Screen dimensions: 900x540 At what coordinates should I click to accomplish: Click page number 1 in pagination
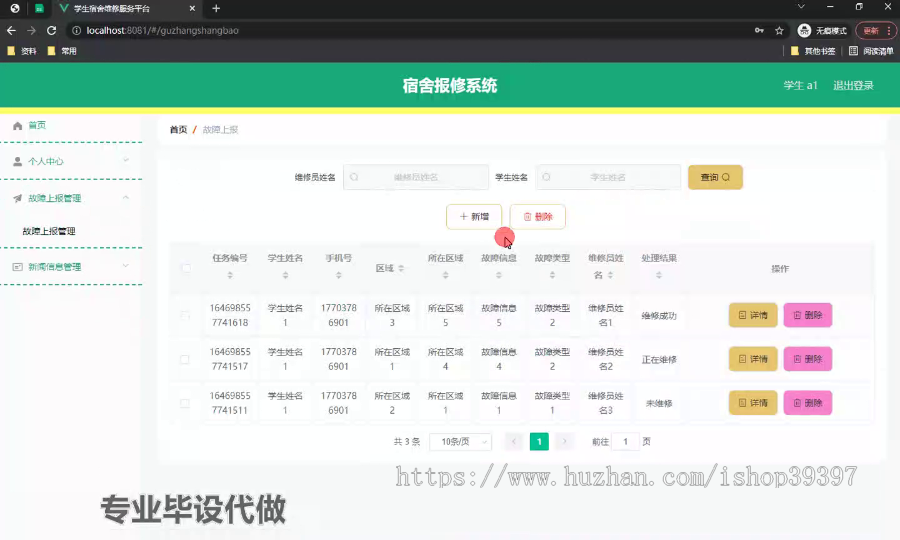point(539,441)
